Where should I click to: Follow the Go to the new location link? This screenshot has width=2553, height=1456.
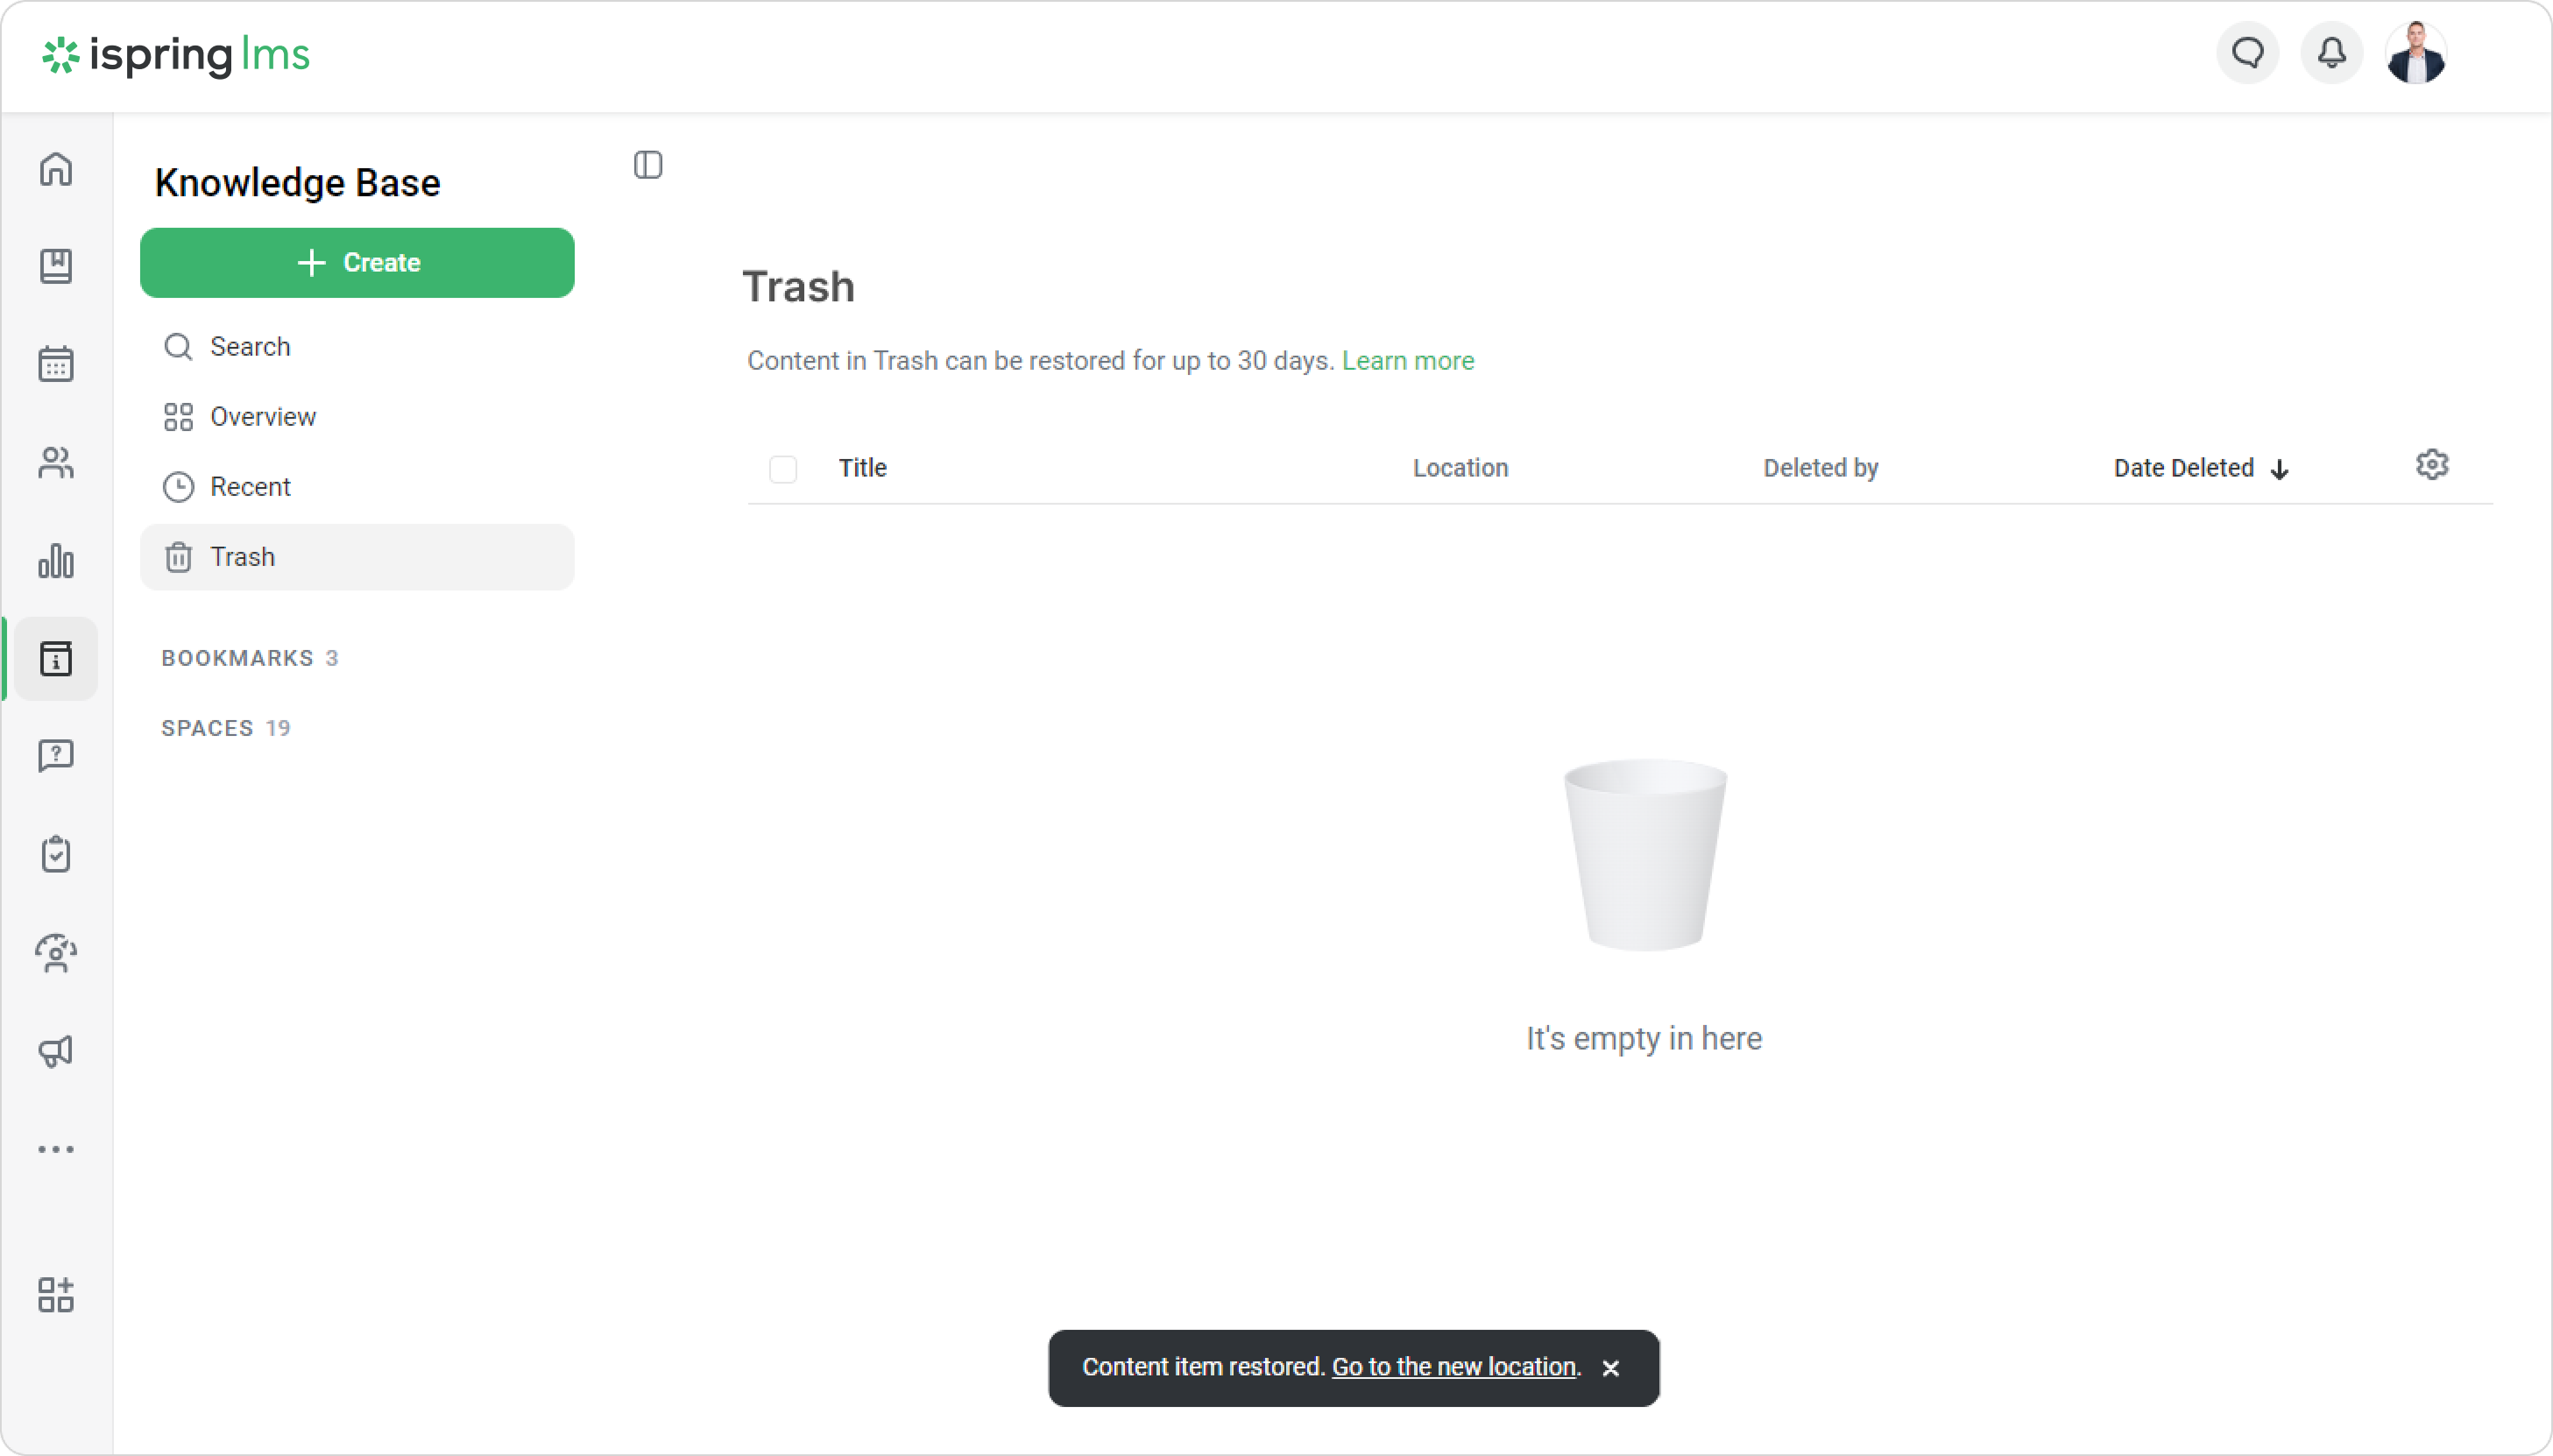pyautogui.click(x=1454, y=1367)
